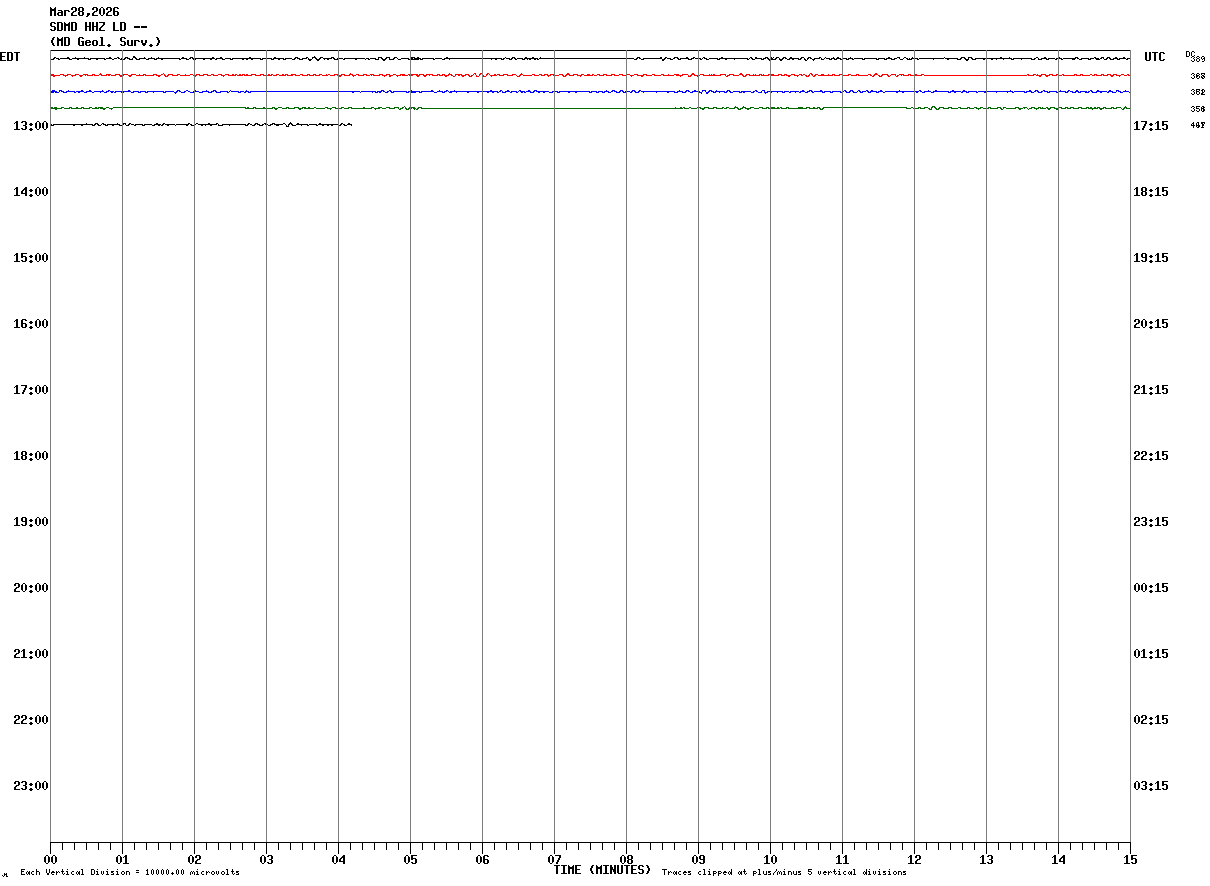This screenshot has width=1210, height=886.
Task: Click minute "13" on the bottom time axis
Action: (986, 859)
